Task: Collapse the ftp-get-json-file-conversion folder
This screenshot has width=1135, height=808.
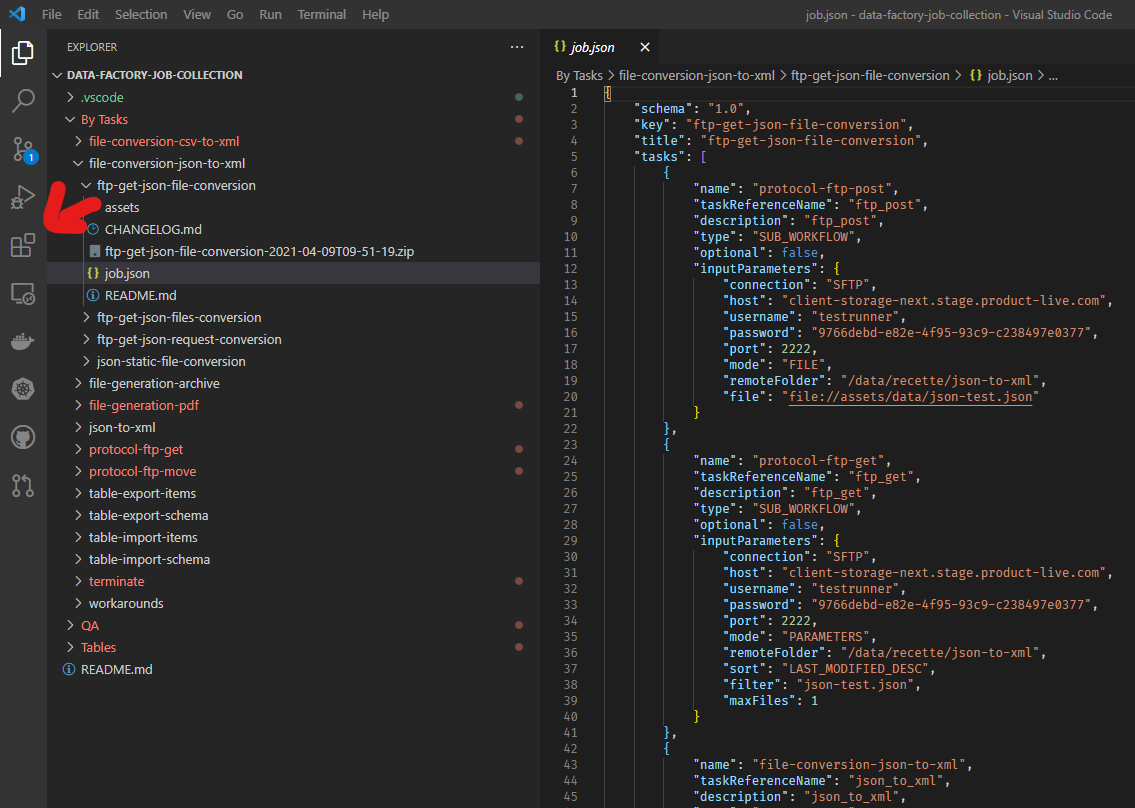Action: point(176,185)
